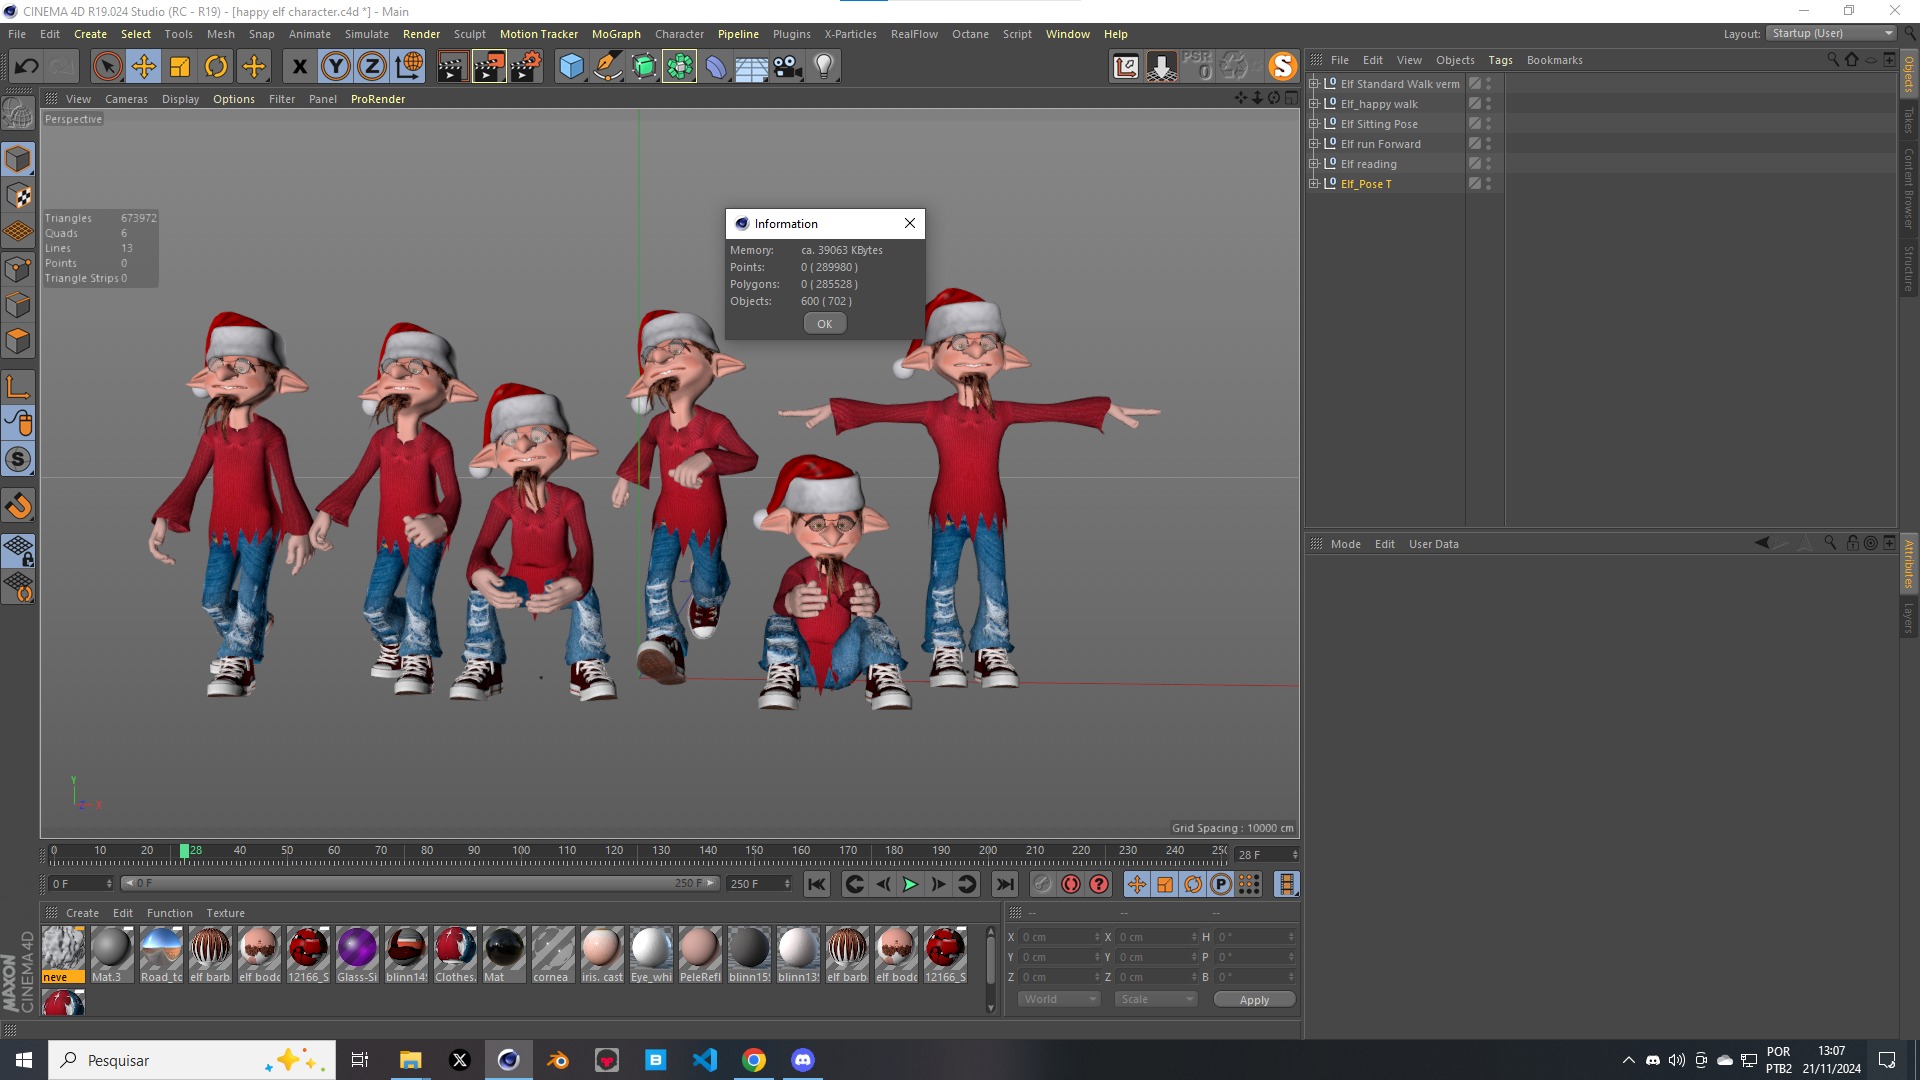Expand Elf Standard Walk verm object tree

point(1314,84)
